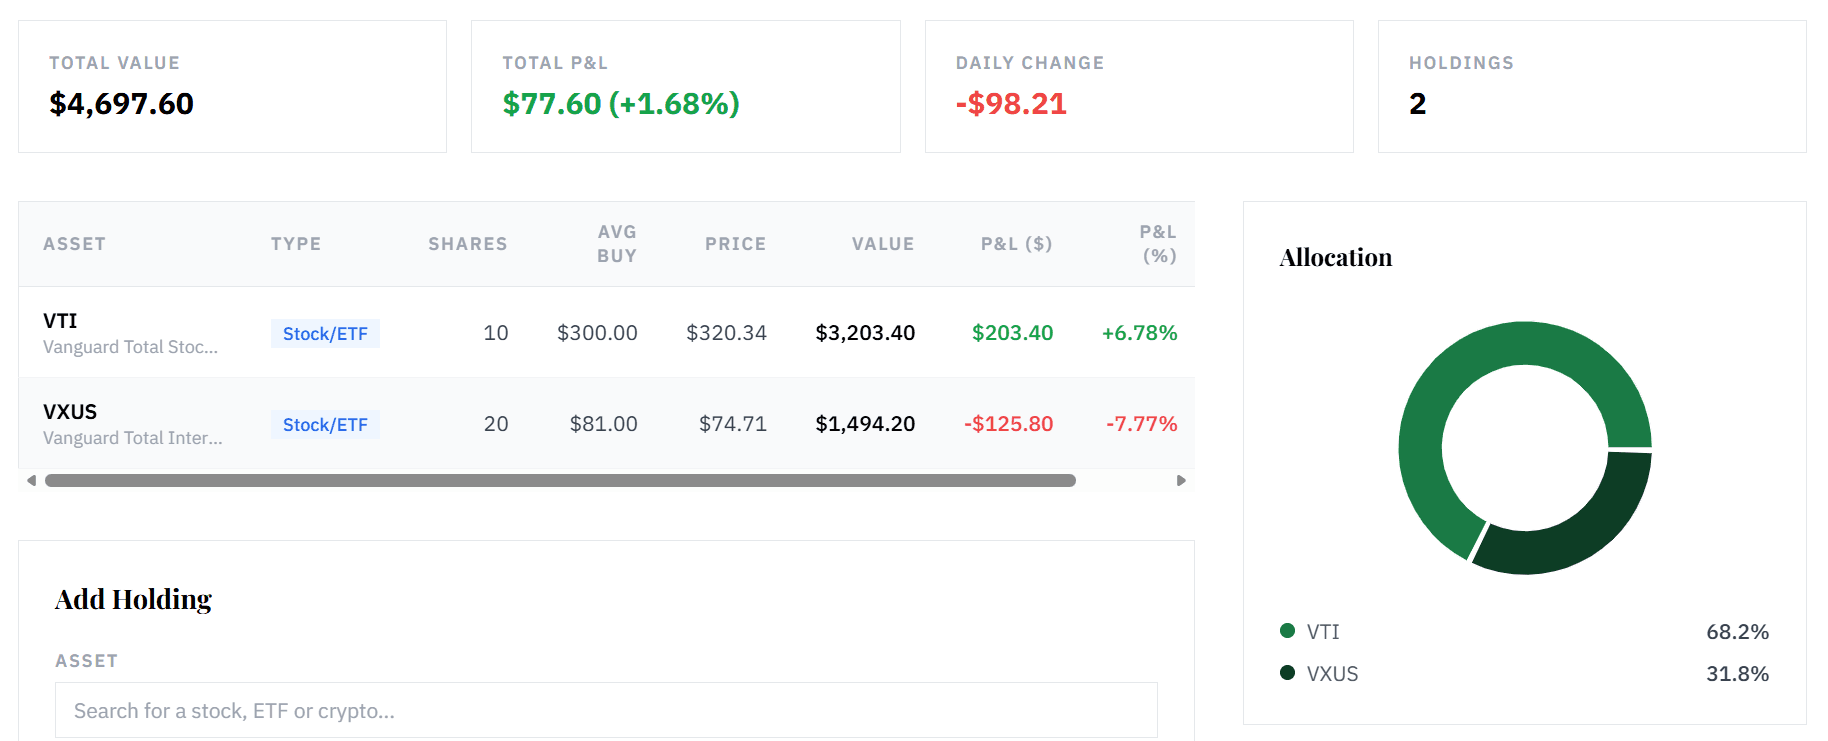Select the Stock/ETF badge on the VXUS row
The image size is (1828, 741).
(325, 424)
